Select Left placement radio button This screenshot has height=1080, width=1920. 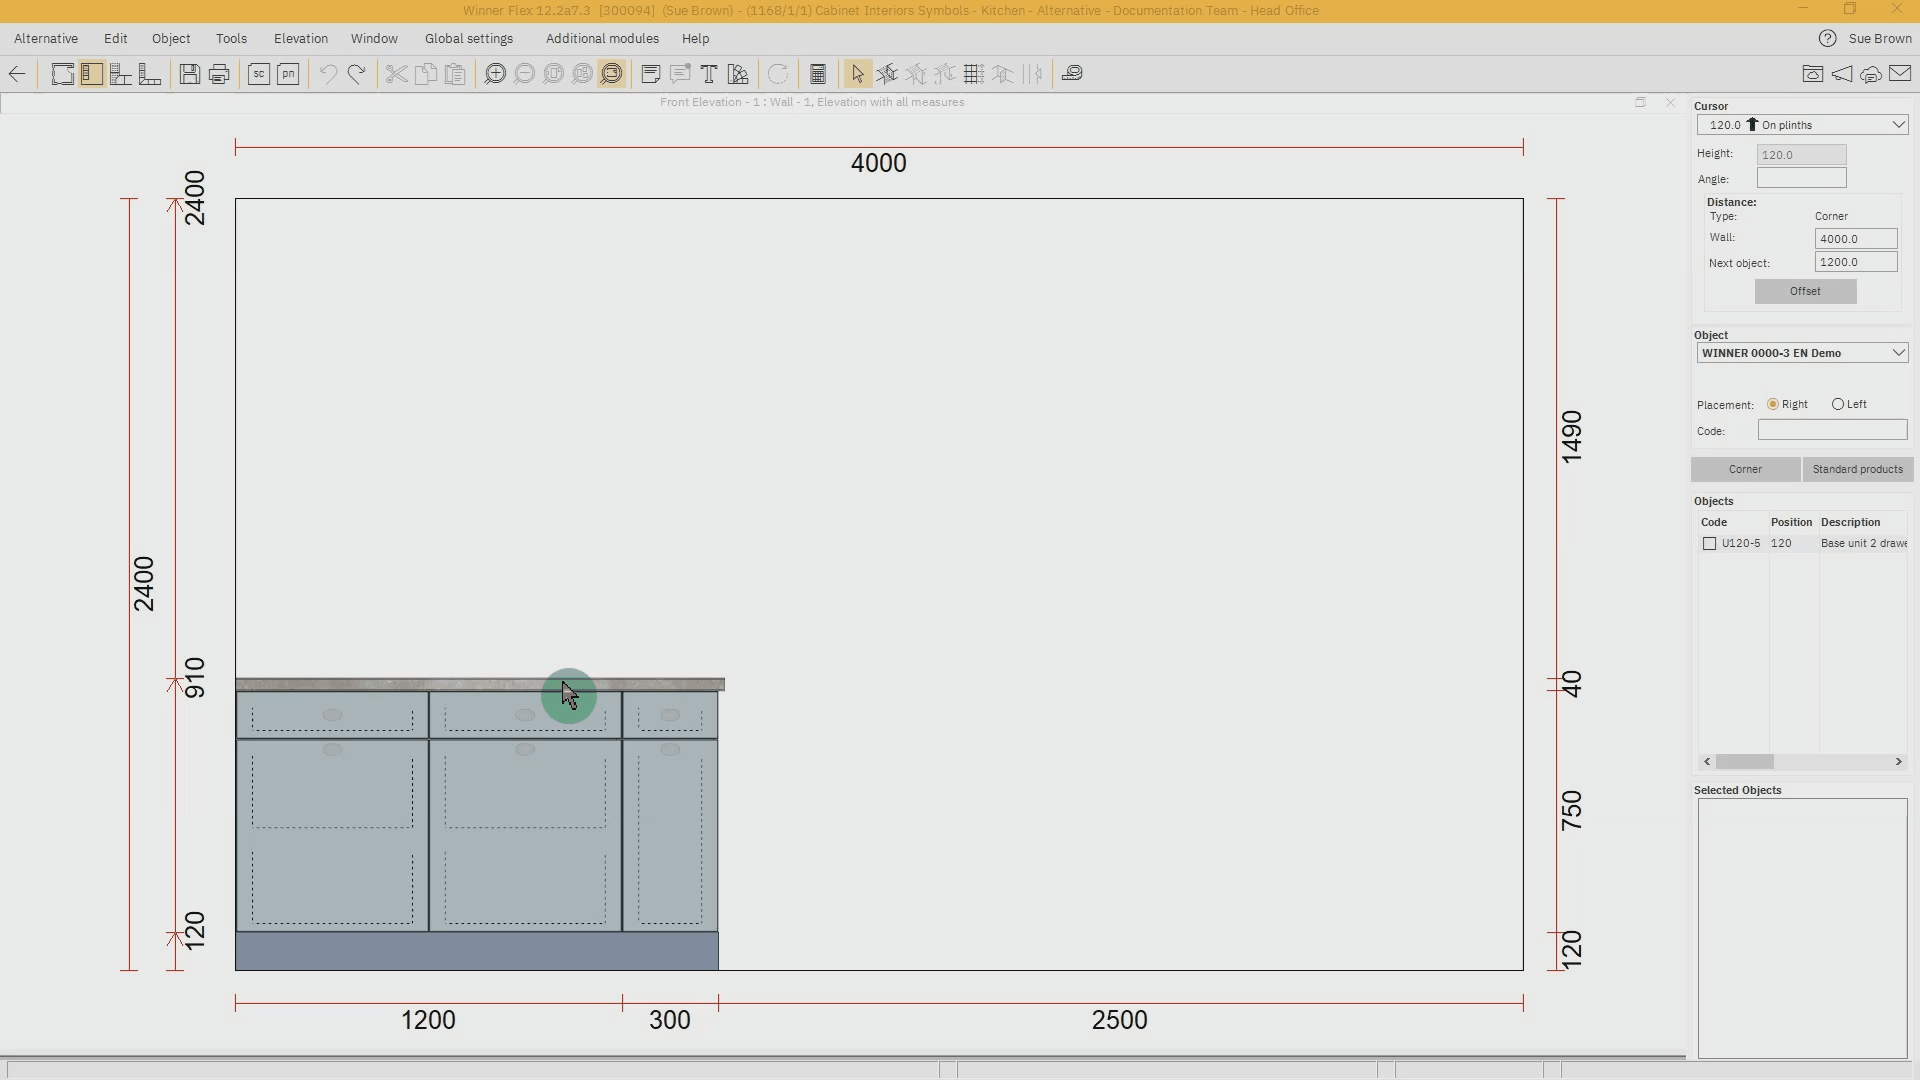click(1840, 404)
